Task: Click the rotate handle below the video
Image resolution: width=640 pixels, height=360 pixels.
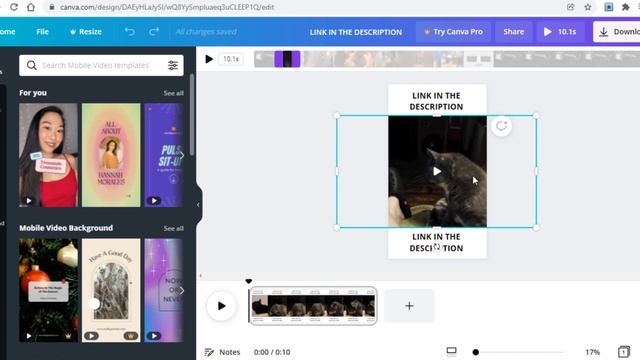Action: click(437, 247)
